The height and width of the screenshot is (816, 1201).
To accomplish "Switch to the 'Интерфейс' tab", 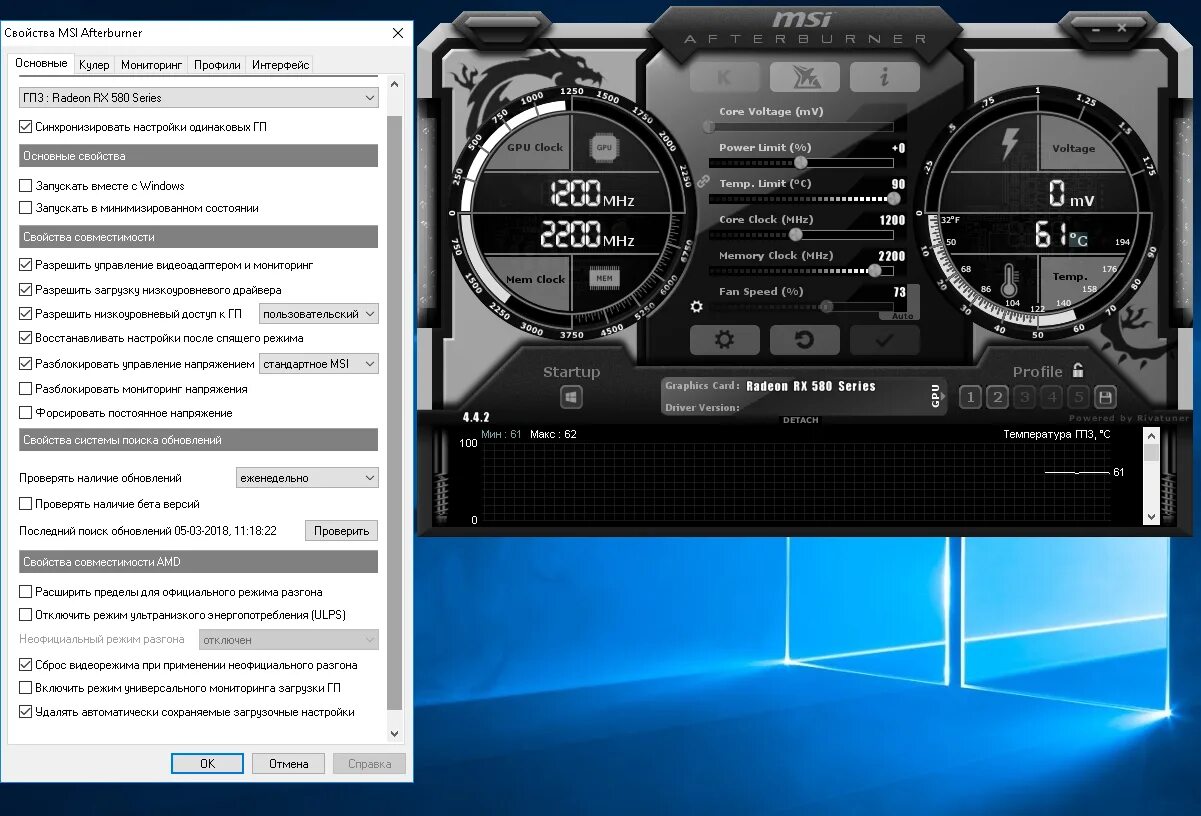I will (281, 65).
